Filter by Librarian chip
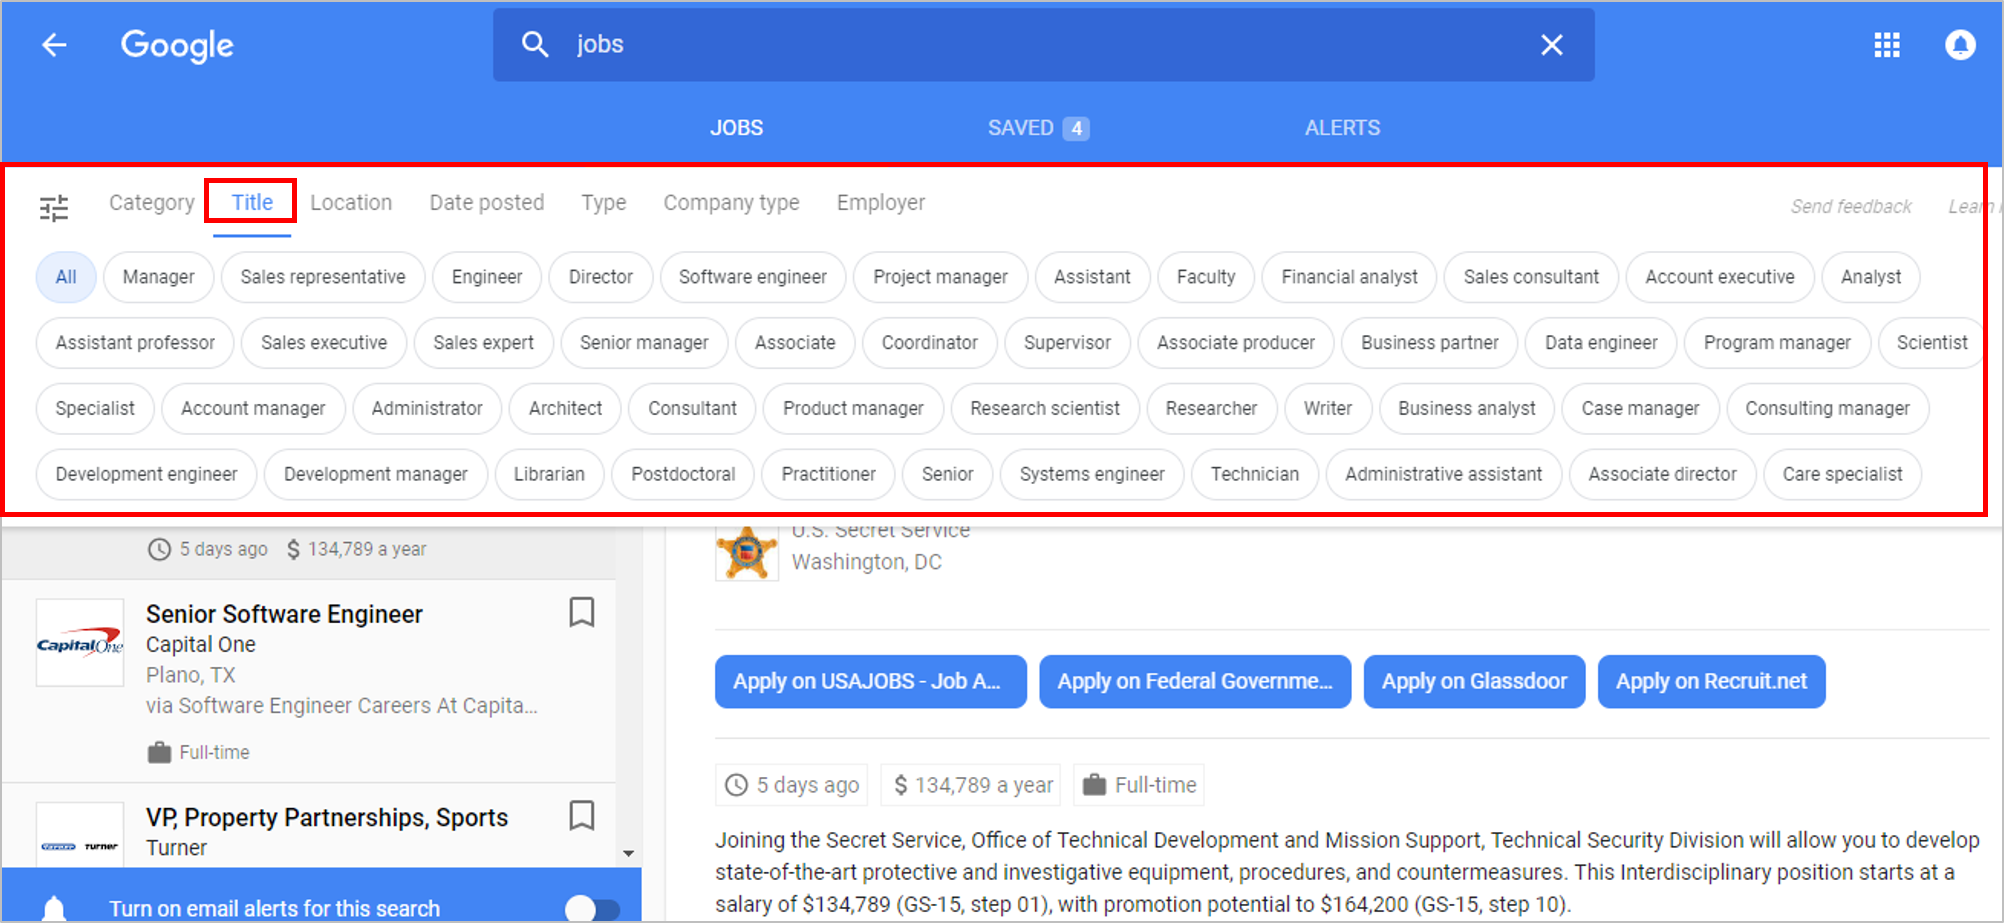Screen dimensions: 2004x923 click(x=549, y=475)
